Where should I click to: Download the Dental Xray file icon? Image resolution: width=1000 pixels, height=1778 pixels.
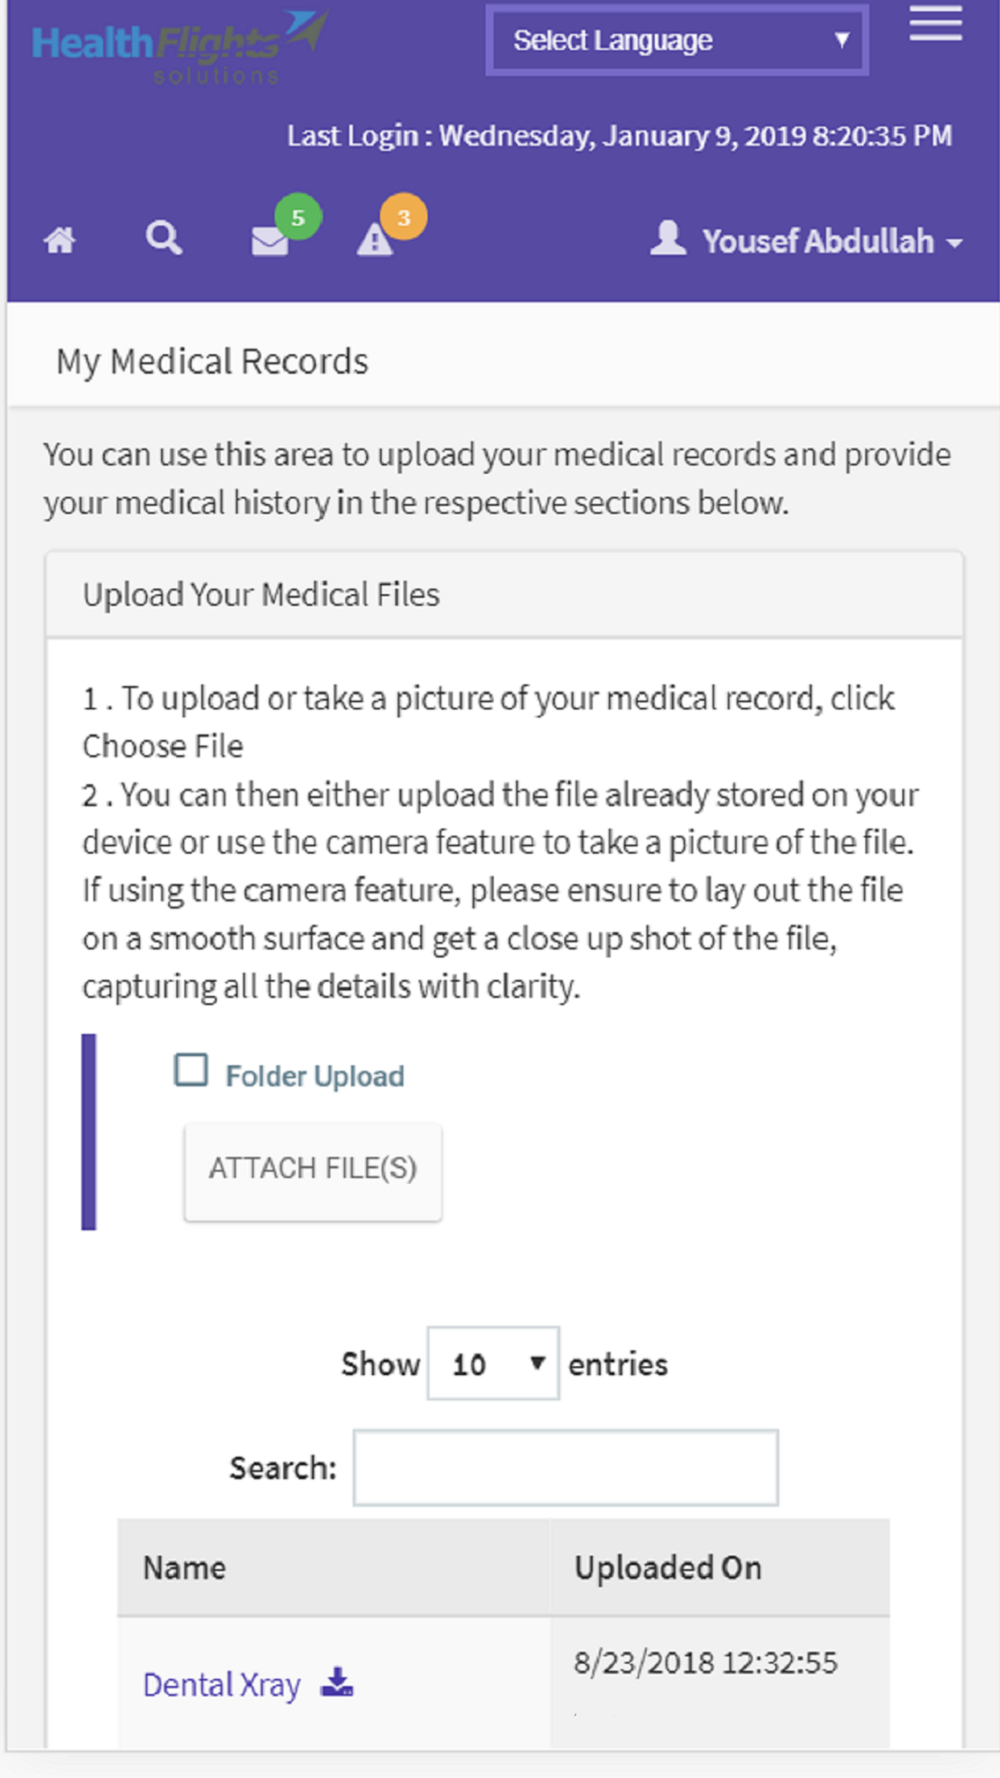click(x=337, y=1682)
